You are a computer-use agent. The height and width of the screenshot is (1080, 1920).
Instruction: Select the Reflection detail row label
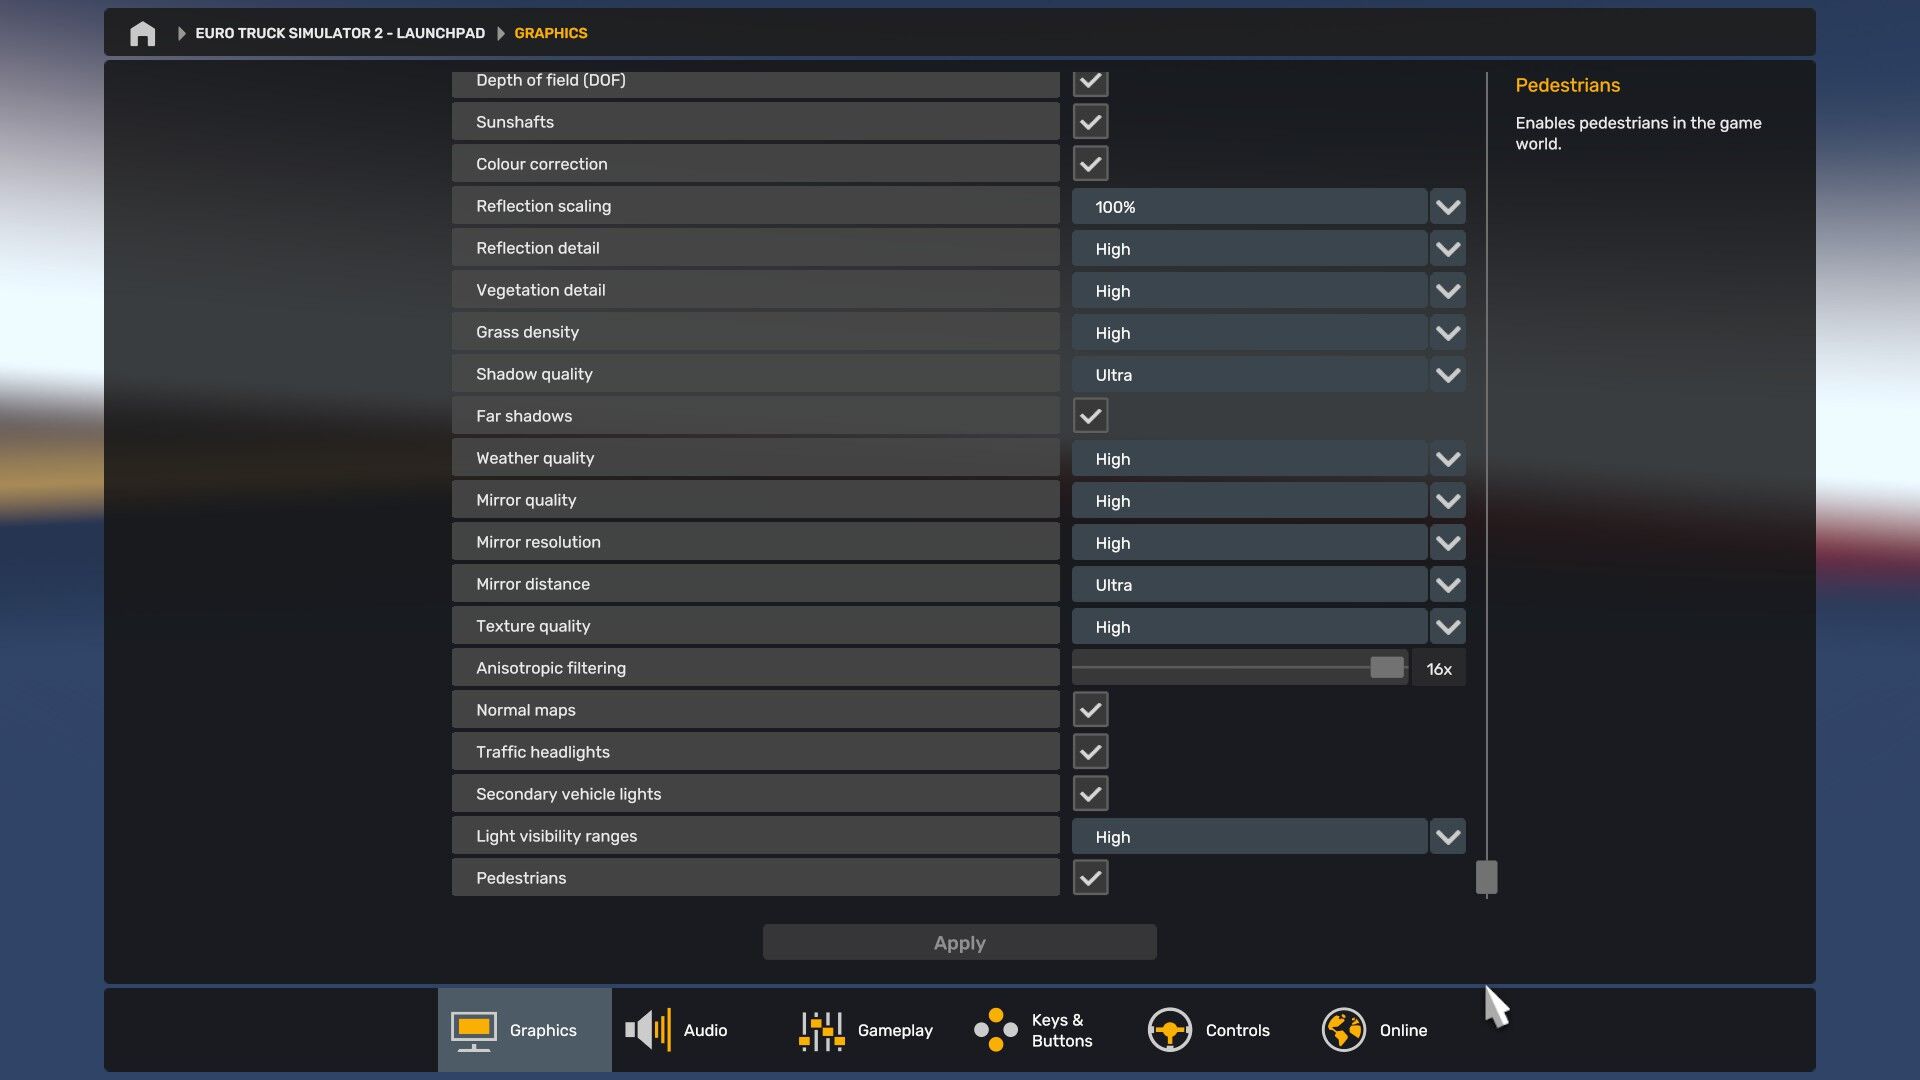755,248
